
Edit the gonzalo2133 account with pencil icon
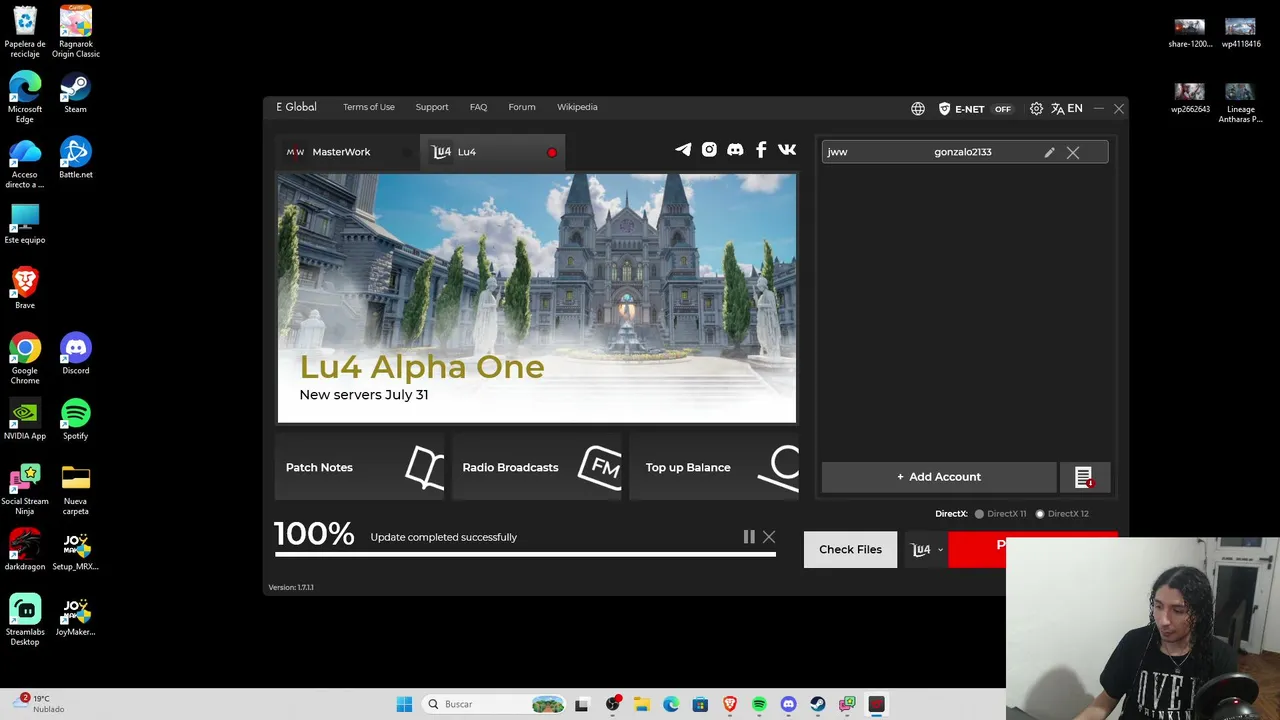[1049, 152]
